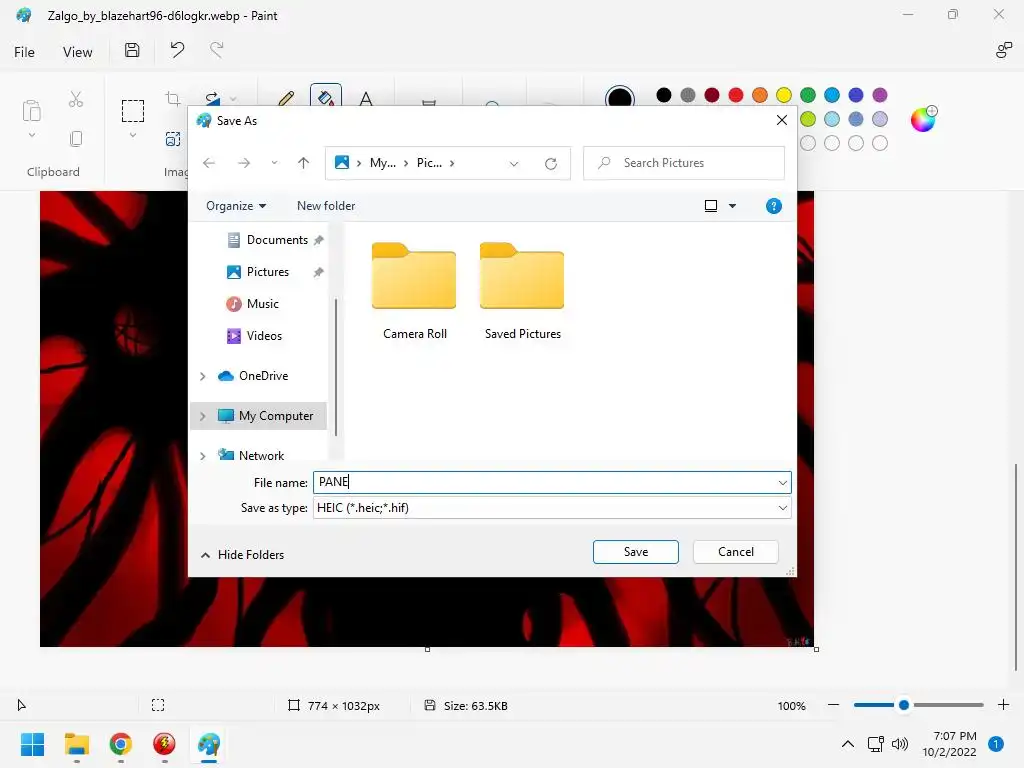The width and height of the screenshot is (1024, 768).
Task: Open the Organize dropdown
Action: (236, 206)
